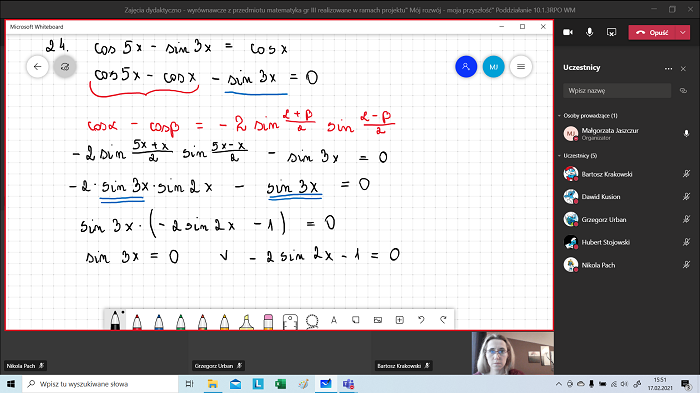This screenshot has width=700, height=393.
Task: Open the whiteboard settings hamburger menu
Action: click(x=521, y=67)
